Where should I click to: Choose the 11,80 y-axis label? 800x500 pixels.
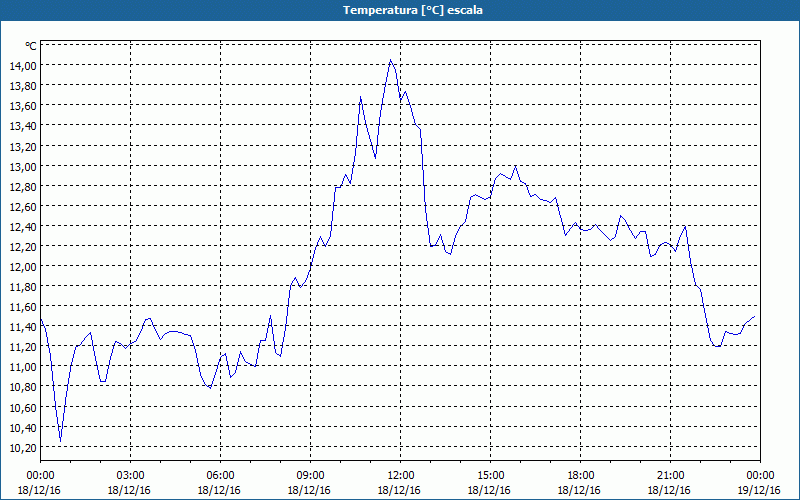[x=22, y=286]
